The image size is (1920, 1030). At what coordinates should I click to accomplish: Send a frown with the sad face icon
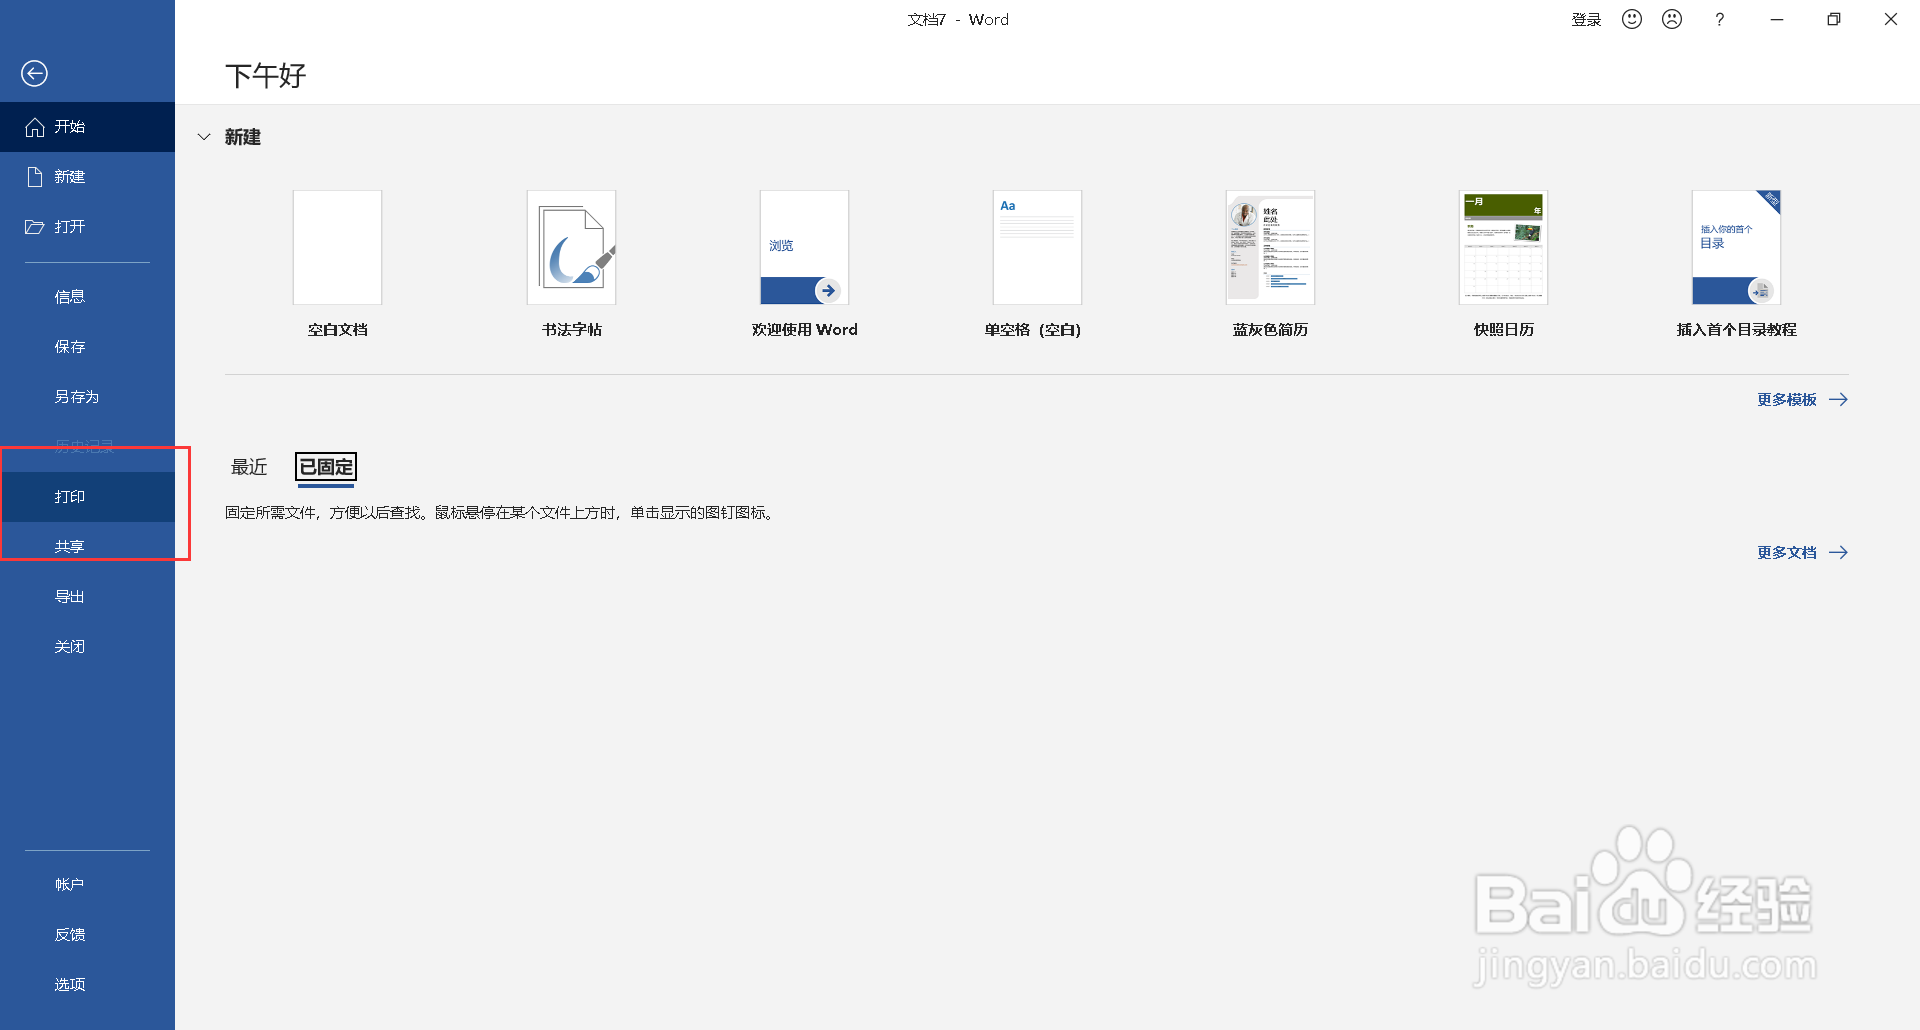[1672, 19]
